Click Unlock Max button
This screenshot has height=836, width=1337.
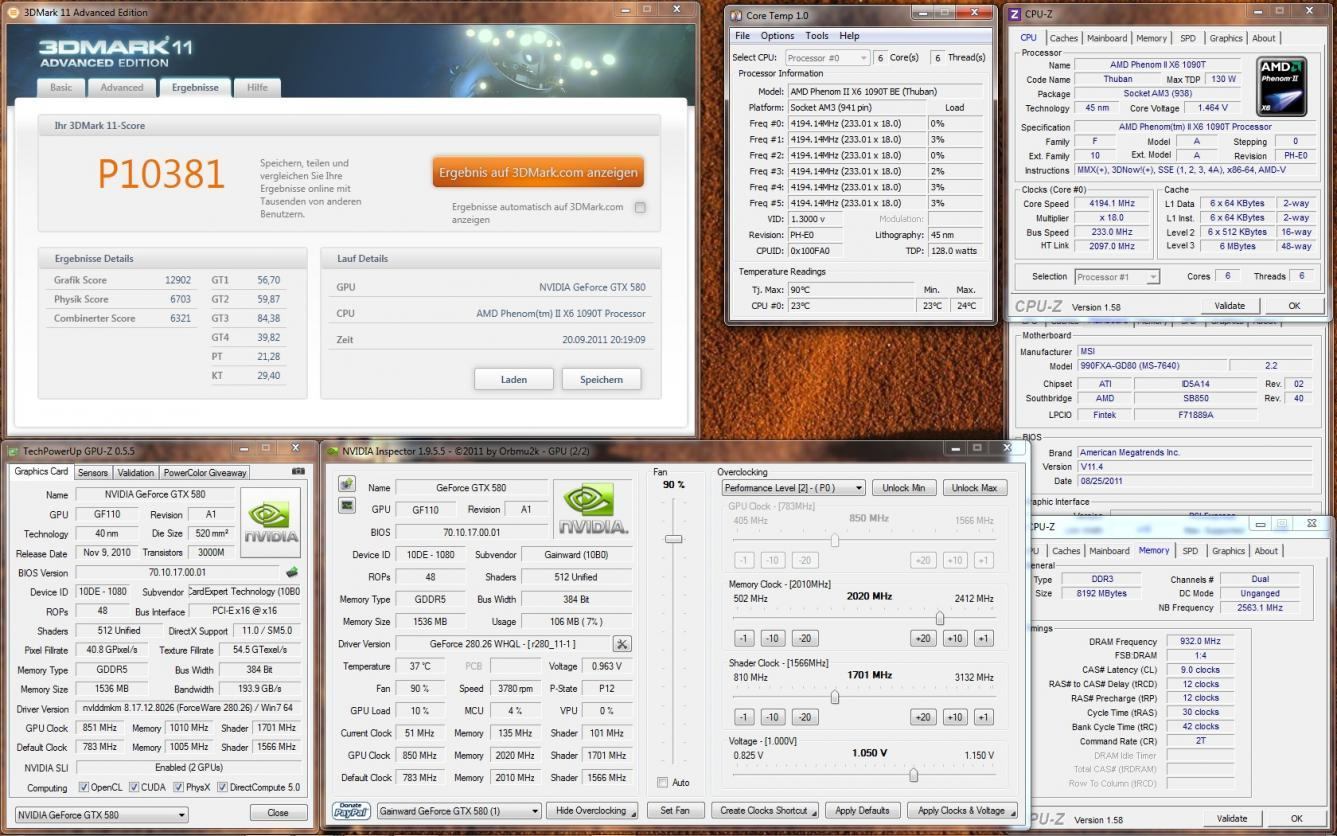pos(974,488)
